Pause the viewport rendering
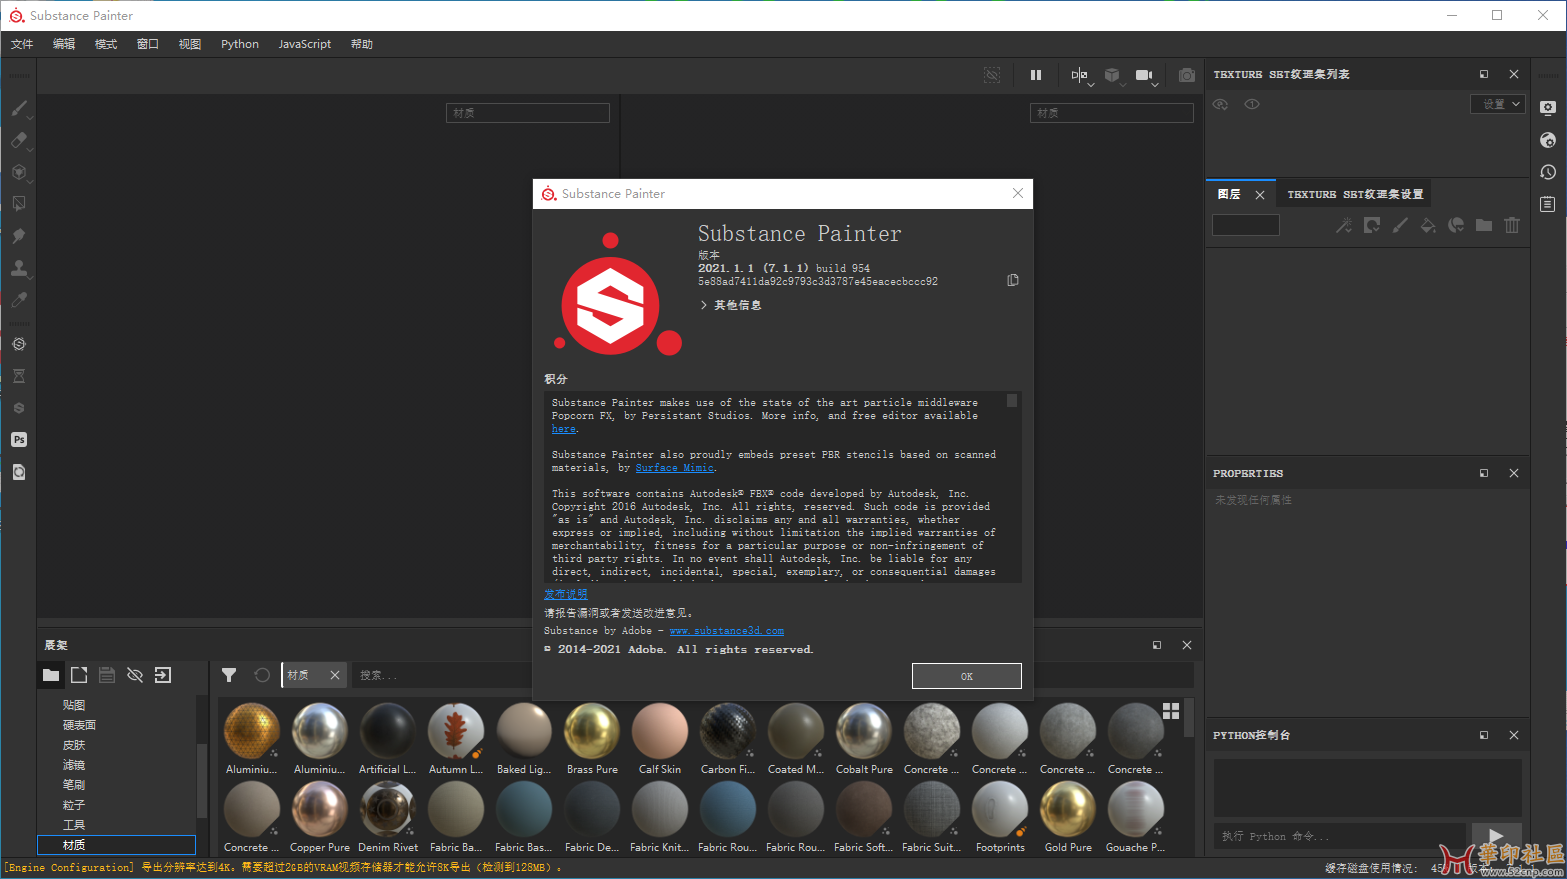This screenshot has width=1567, height=879. tap(1036, 75)
